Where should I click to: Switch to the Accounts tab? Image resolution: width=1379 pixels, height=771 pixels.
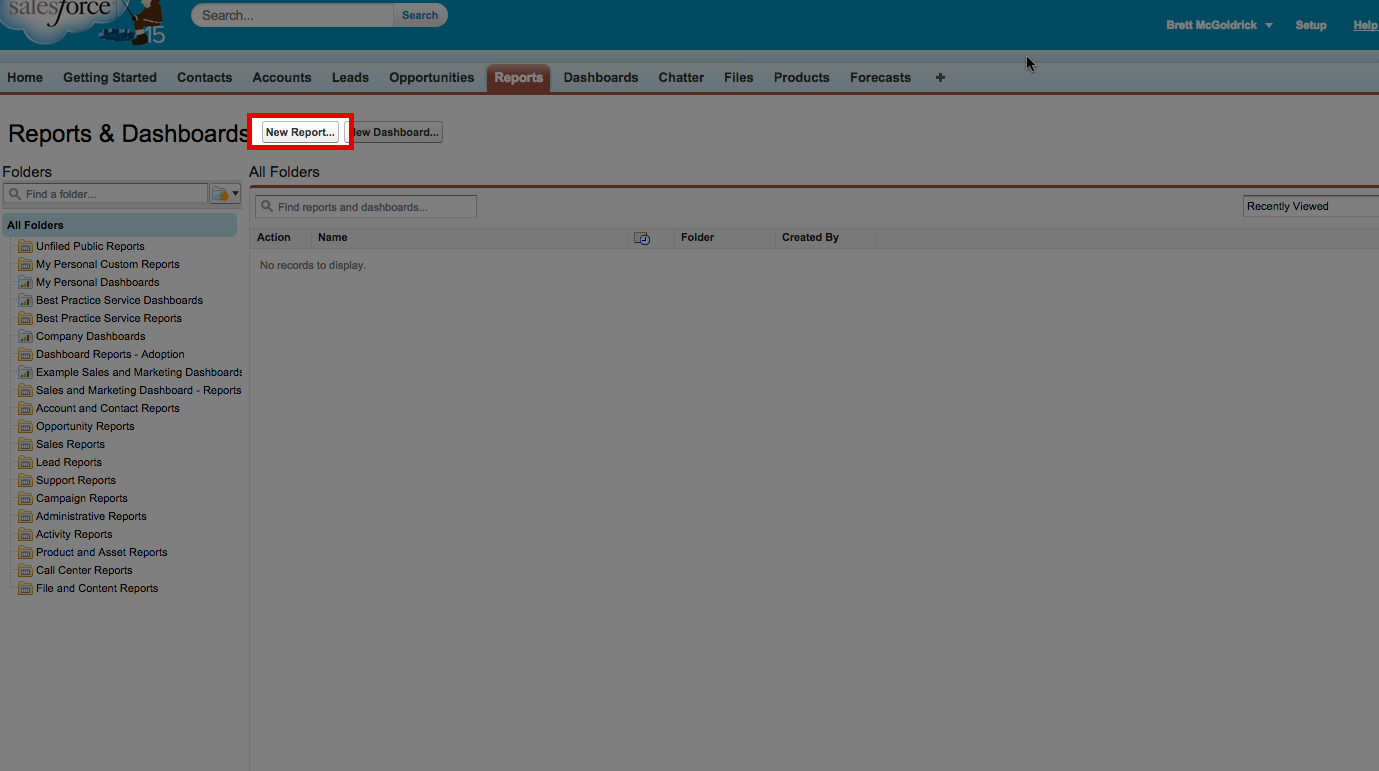[282, 77]
